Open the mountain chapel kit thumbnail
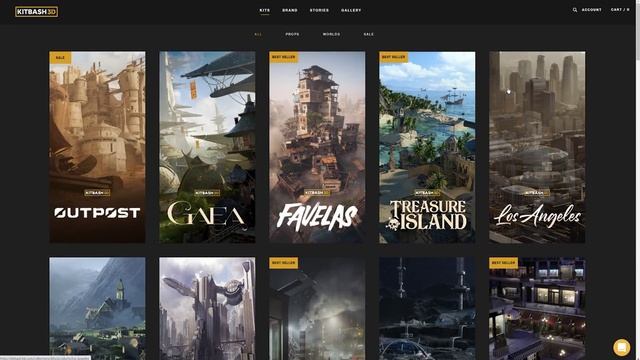 coord(97,309)
